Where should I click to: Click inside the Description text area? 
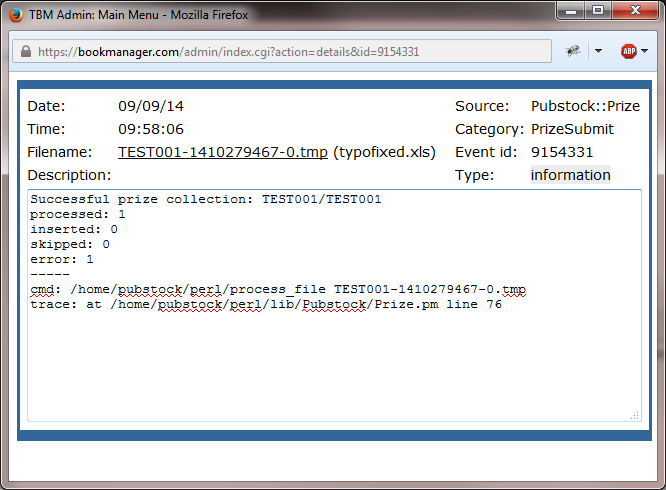click(334, 360)
